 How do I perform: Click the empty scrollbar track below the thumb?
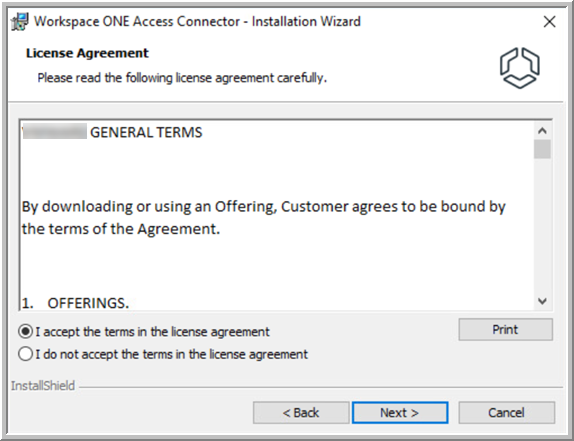click(542, 226)
